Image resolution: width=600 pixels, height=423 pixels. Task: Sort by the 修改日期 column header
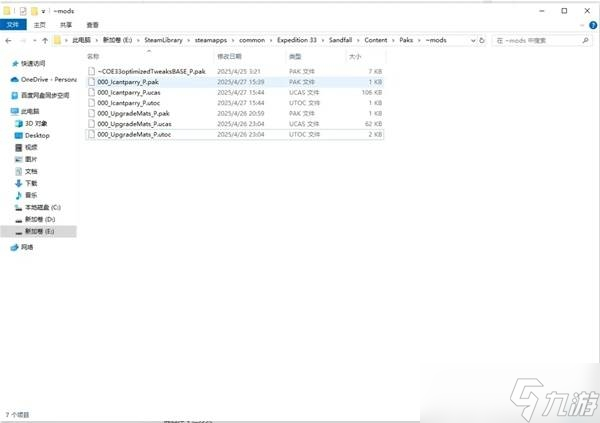tap(250, 57)
